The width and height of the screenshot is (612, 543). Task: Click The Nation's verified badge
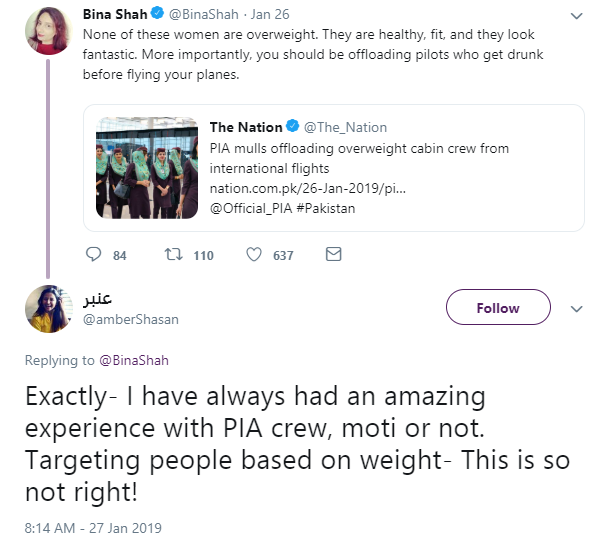[x=293, y=126]
